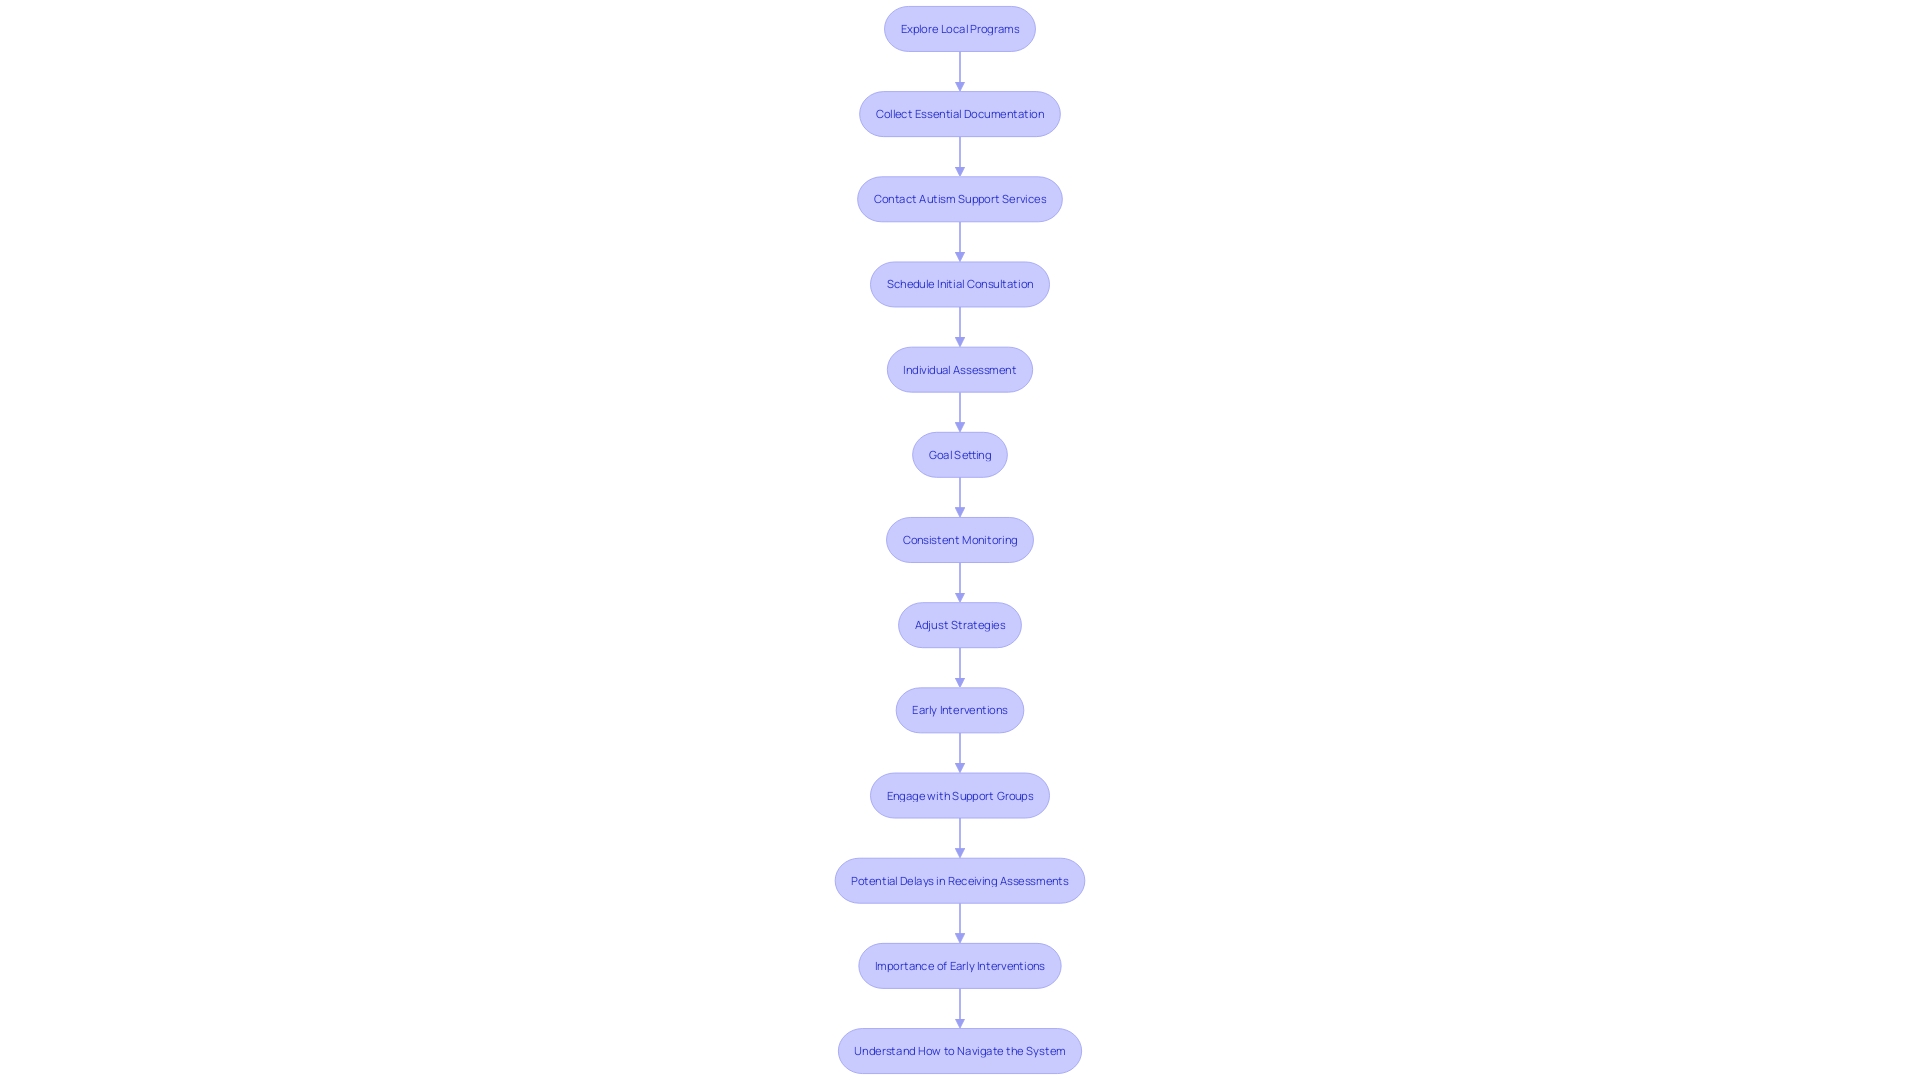
Task: Expand the Importance of Early Interventions node
Action: tap(960, 965)
